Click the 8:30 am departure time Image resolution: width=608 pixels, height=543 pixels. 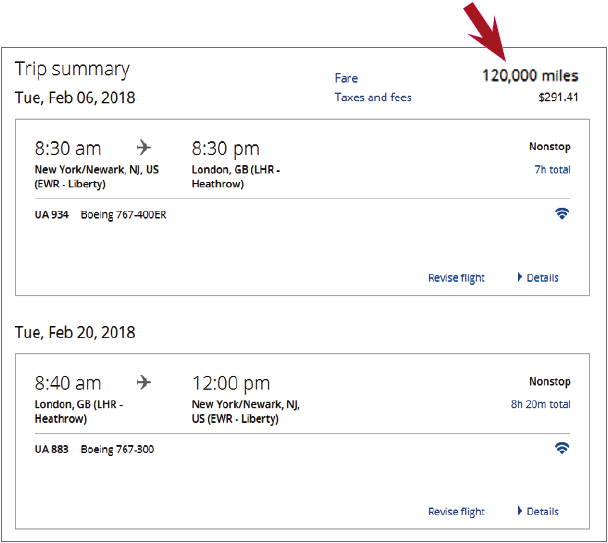click(x=68, y=149)
